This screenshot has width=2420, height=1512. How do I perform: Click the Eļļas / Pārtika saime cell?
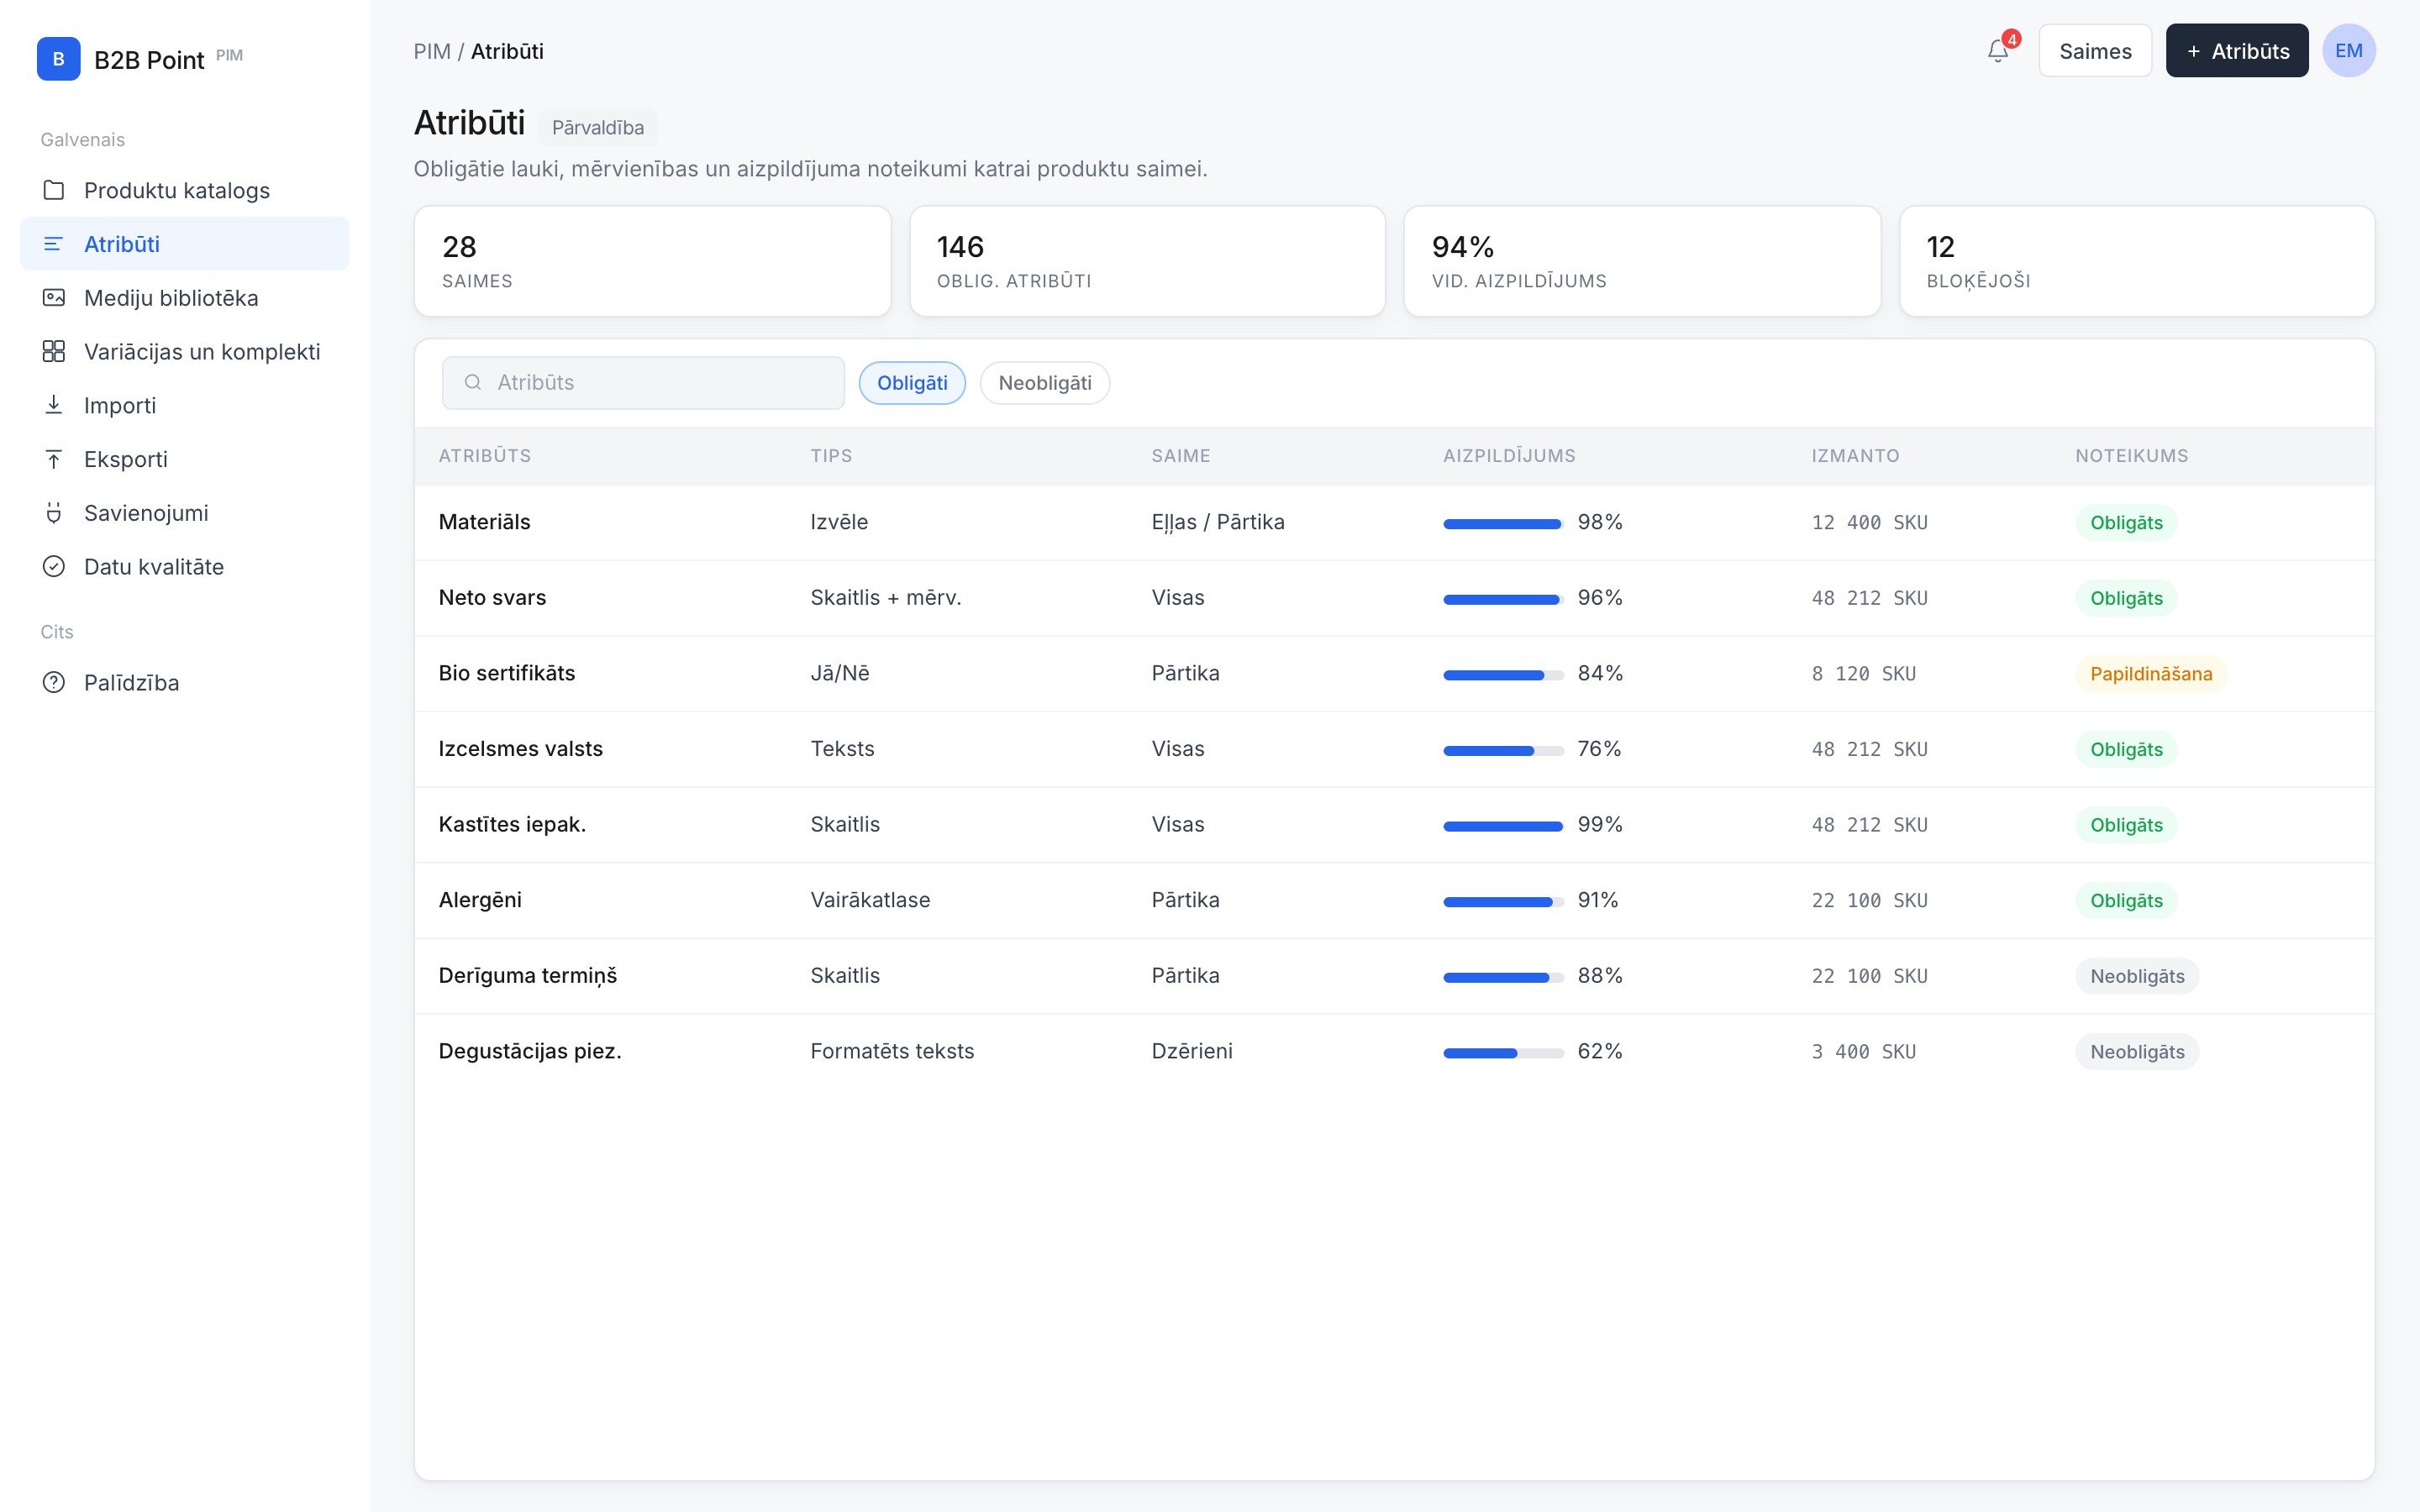pos(1217,522)
